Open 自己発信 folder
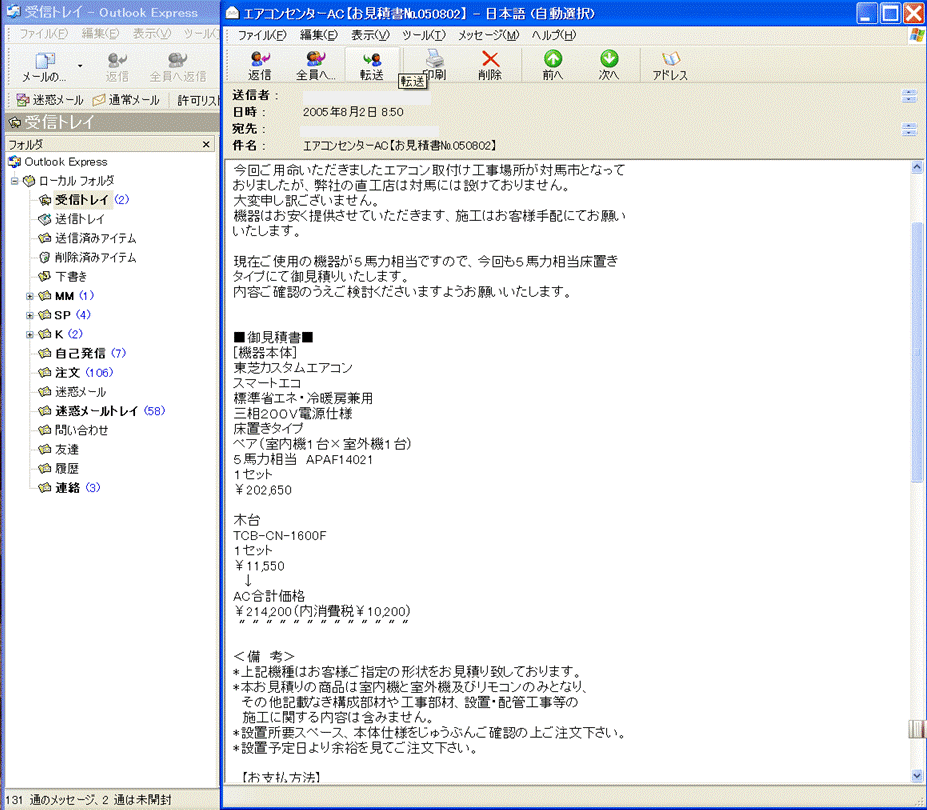This screenshot has height=810, width=927. click(x=82, y=354)
